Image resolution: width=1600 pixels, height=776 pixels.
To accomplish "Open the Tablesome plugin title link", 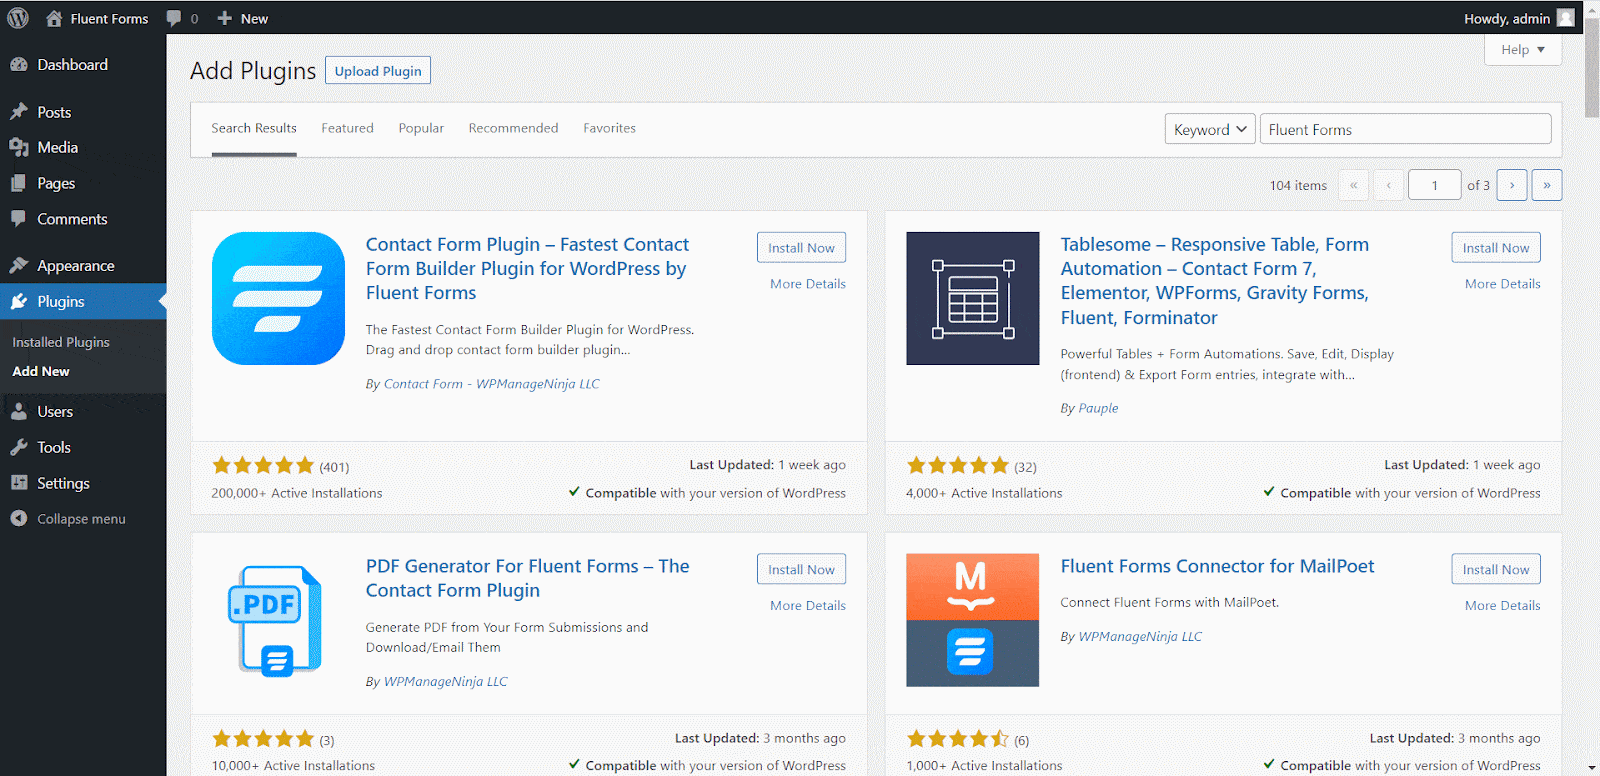I will 1215,281.
